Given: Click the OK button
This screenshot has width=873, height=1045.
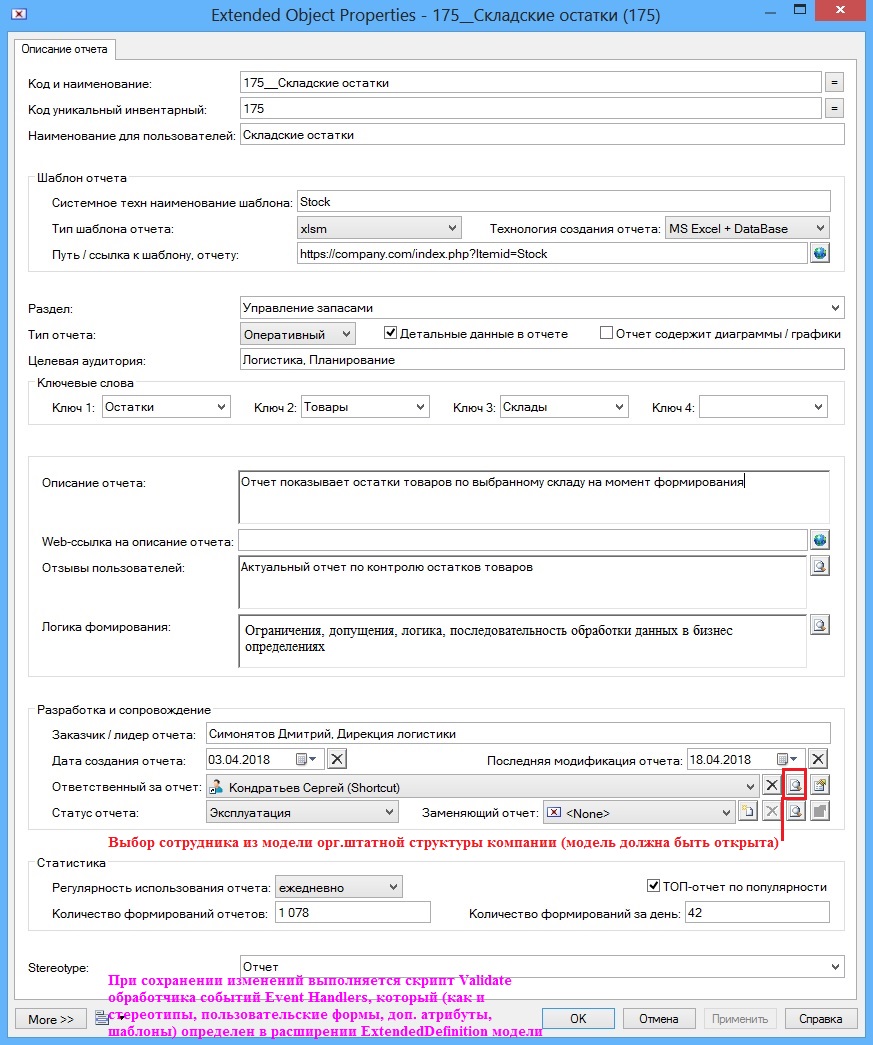Looking at the screenshot, I should coord(578,1018).
